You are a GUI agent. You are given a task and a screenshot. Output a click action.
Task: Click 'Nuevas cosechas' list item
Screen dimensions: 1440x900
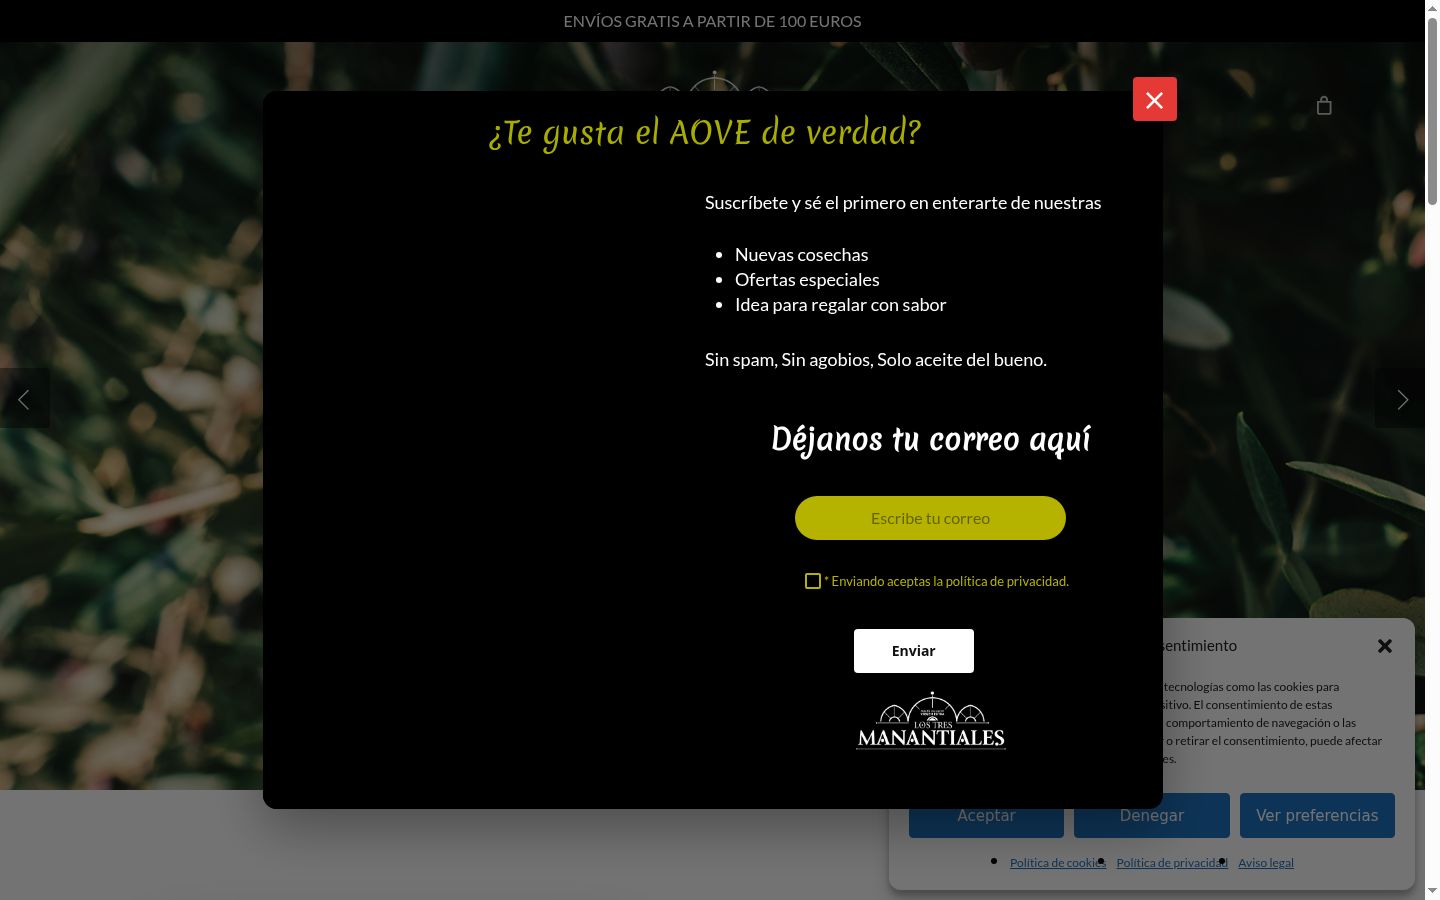(x=802, y=254)
